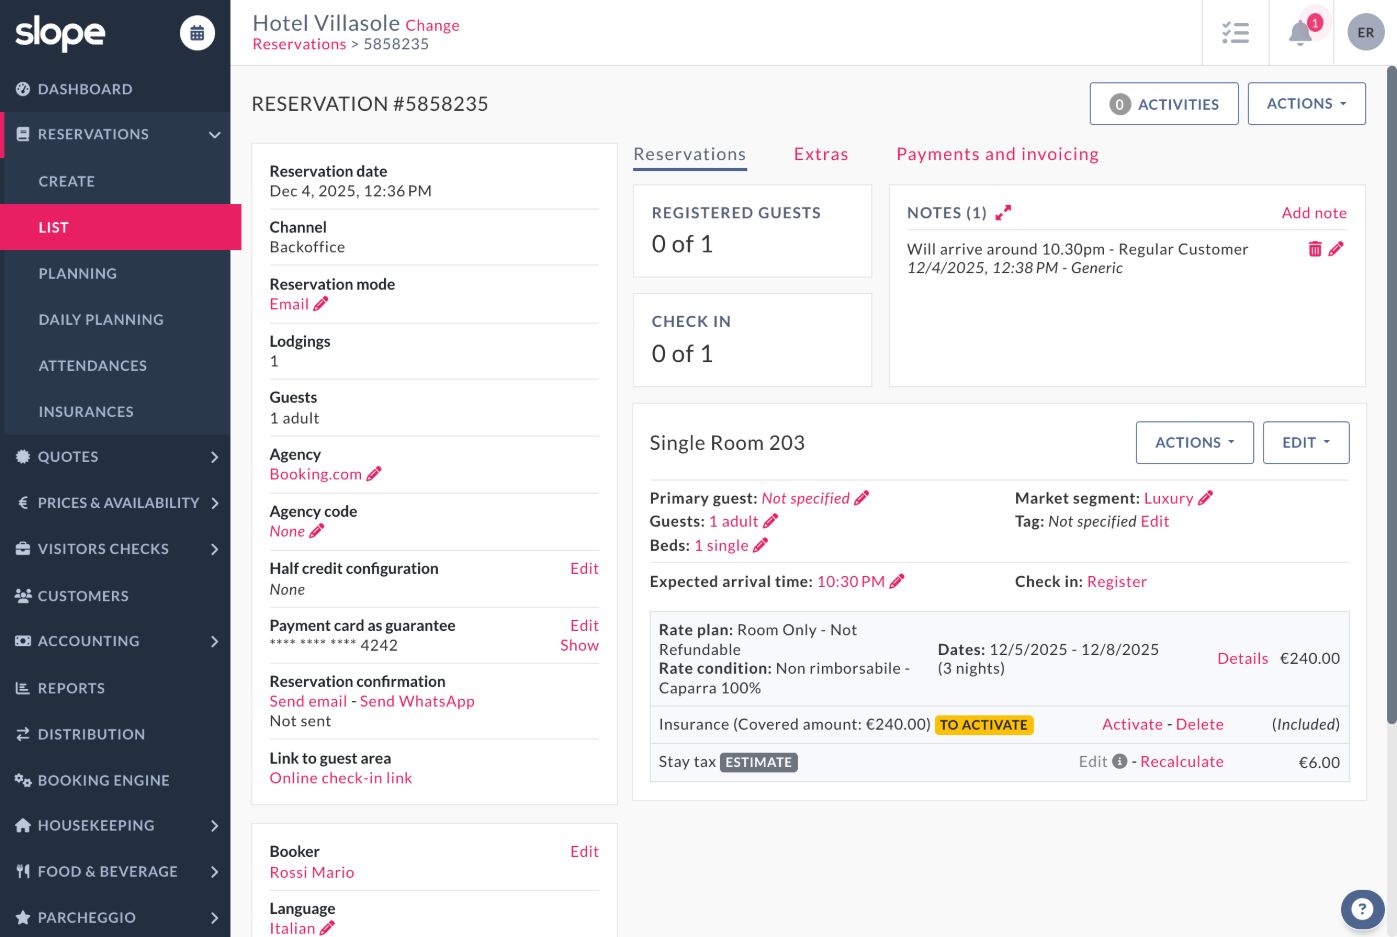Click the Add note link
Image resolution: width=1397 pixels, height=937 pixels.
point(1313,212)
